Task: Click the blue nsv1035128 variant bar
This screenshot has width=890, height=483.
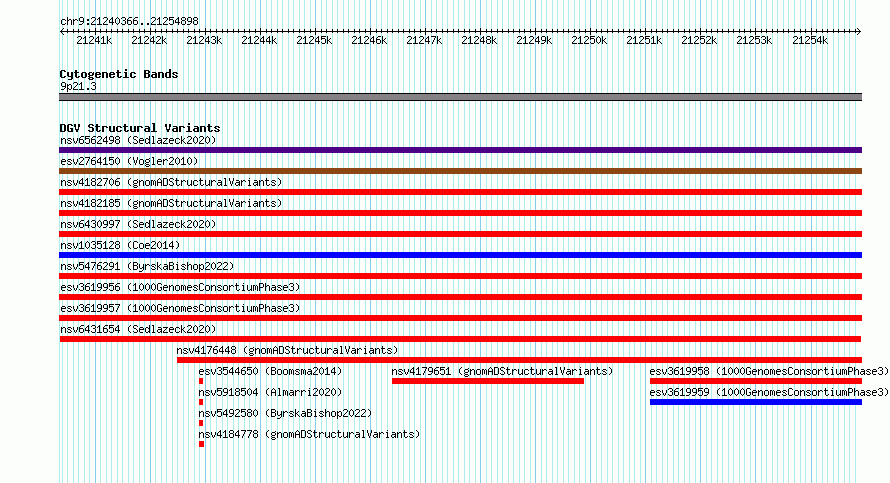Action: [x=460, y=255]
